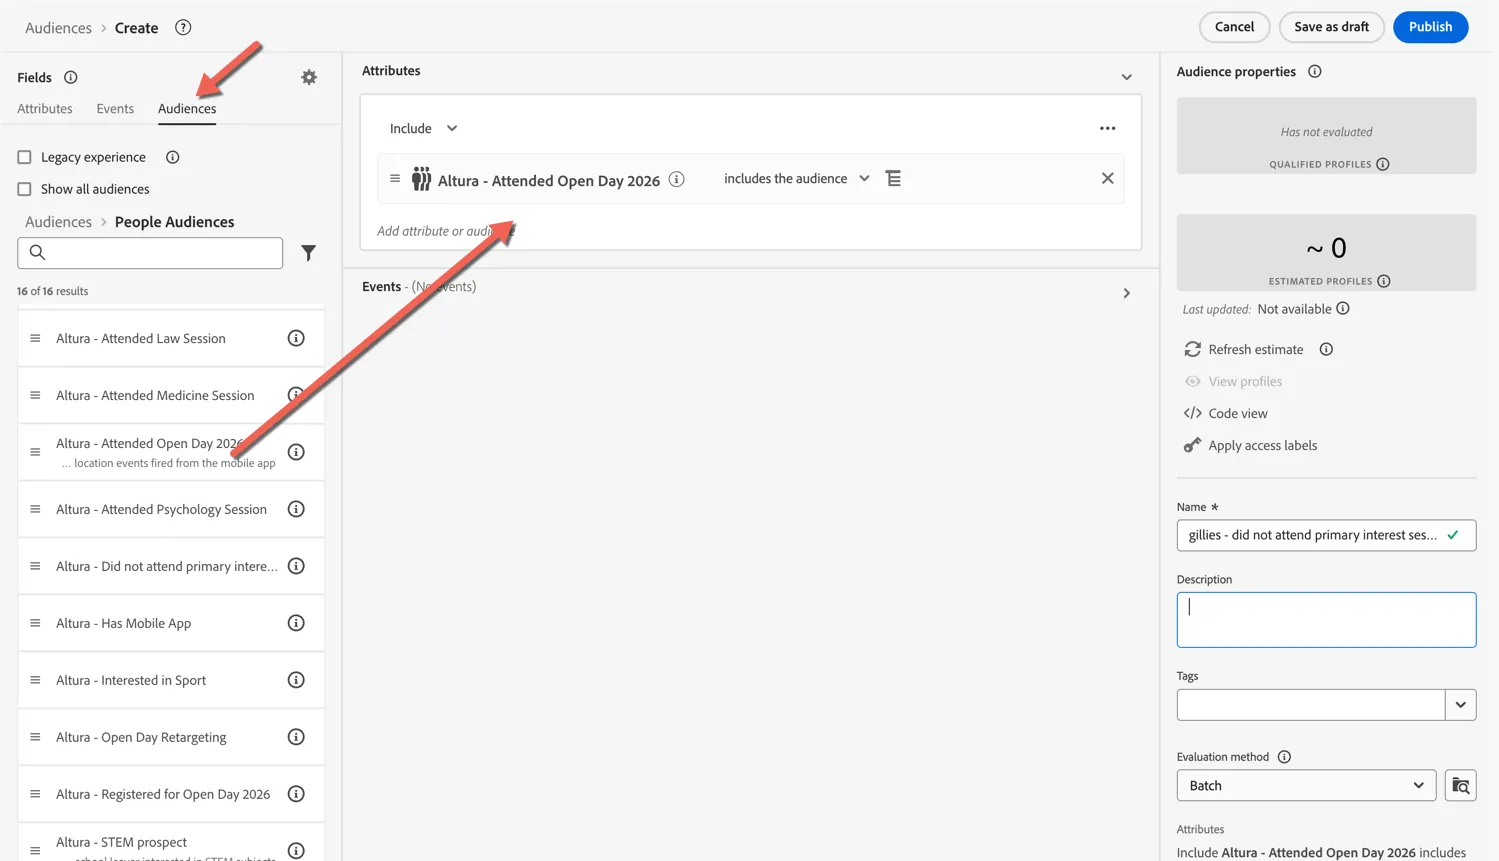1499x861 pixels.
Task: Publish the audience
Action: [1430, 27]
